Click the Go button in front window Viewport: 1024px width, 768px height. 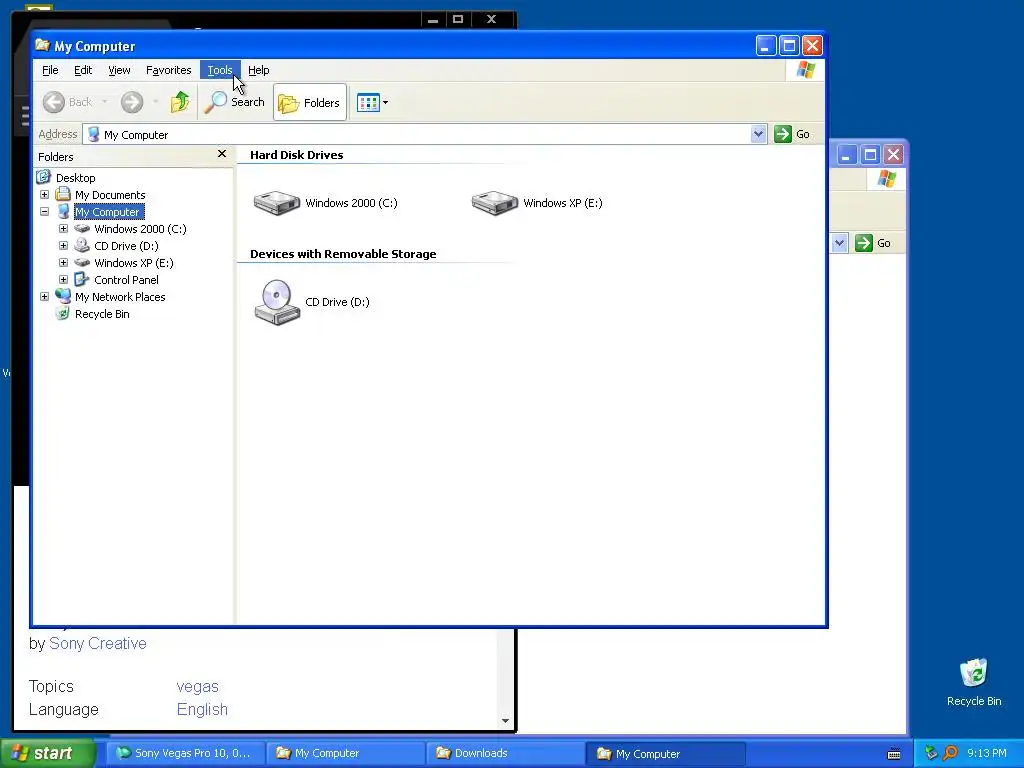point(792,134)
